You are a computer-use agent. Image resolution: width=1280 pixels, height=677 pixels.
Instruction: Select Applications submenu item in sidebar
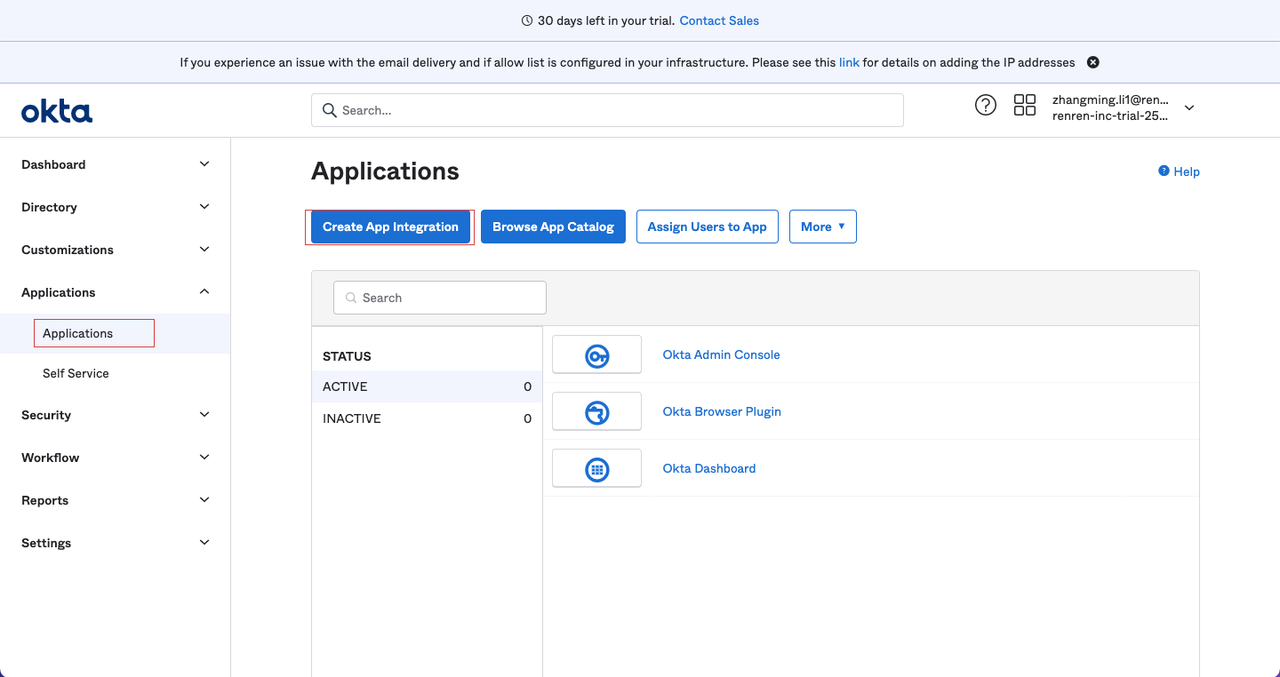[x=78, y=333]
